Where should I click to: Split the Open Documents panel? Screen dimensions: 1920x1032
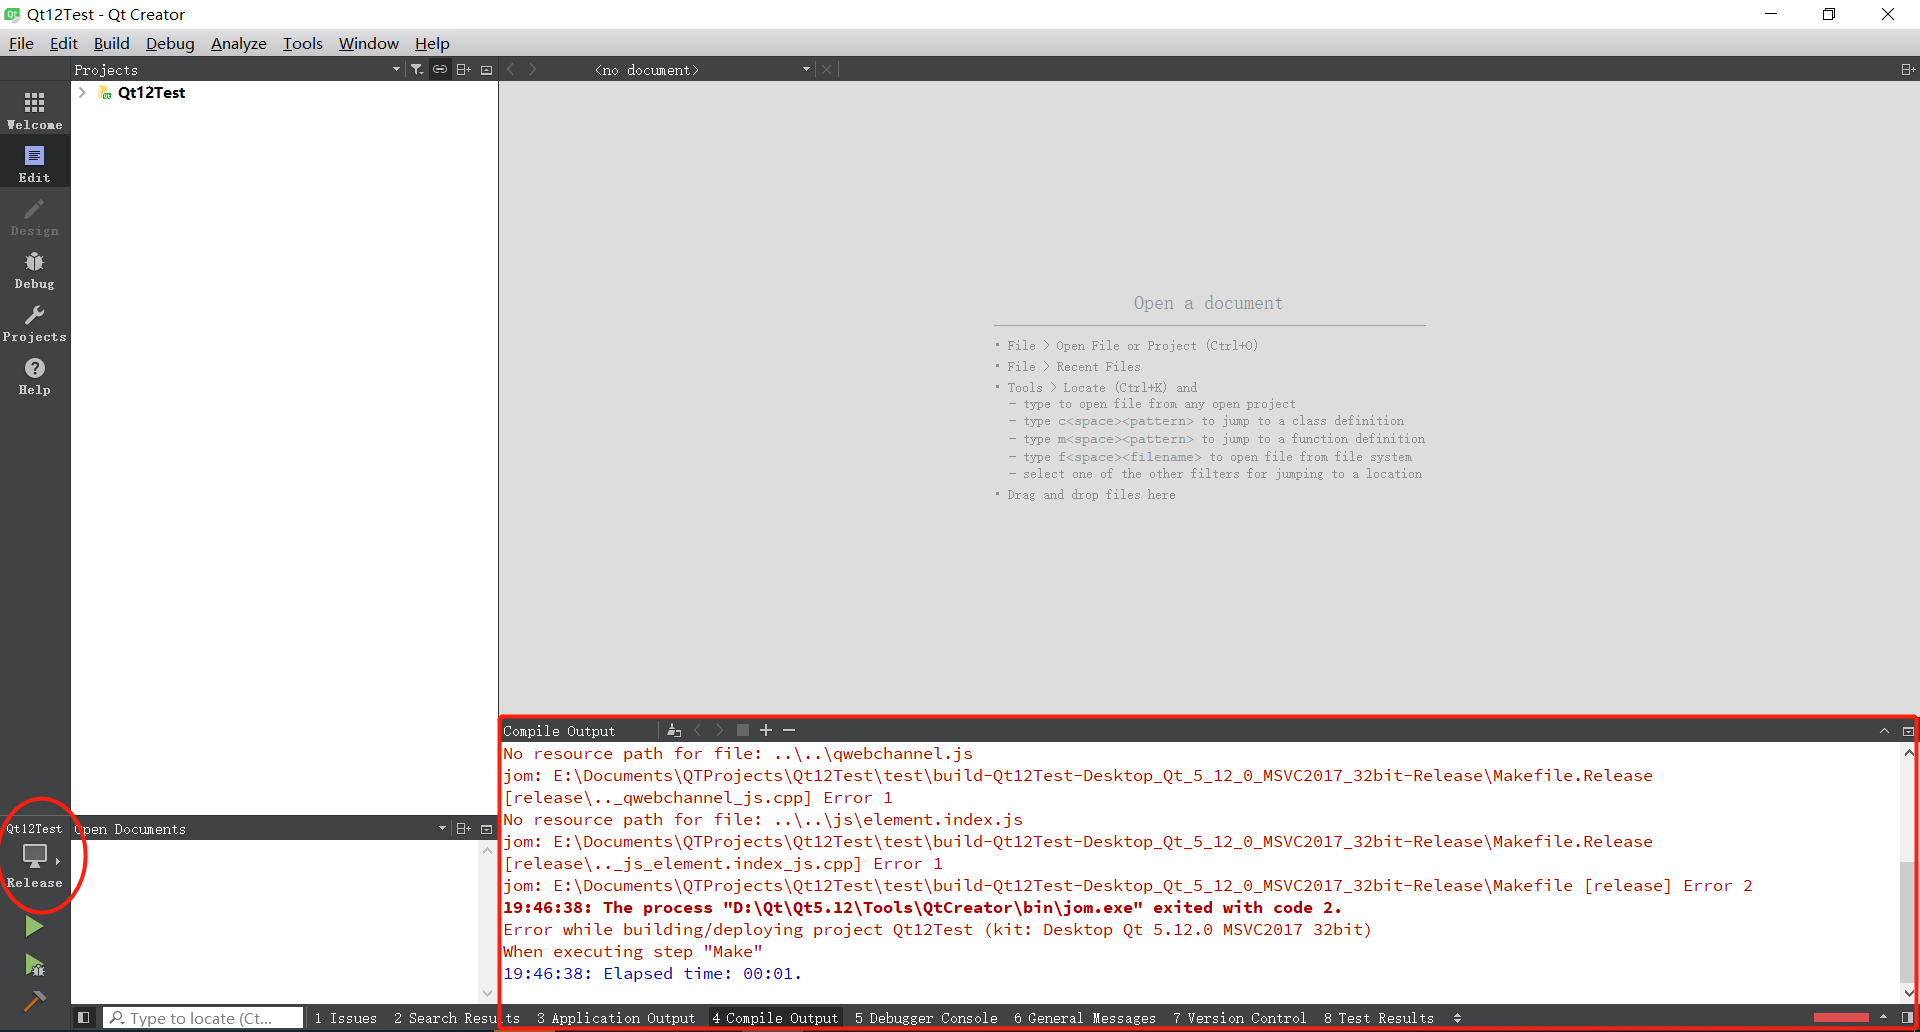(464, 828)
